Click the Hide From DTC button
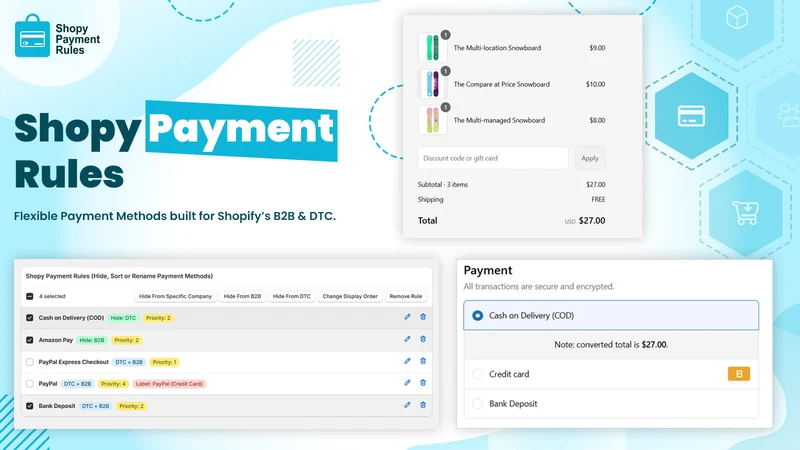The width and height of the screenshot is (800, 450). click(291, 296)
